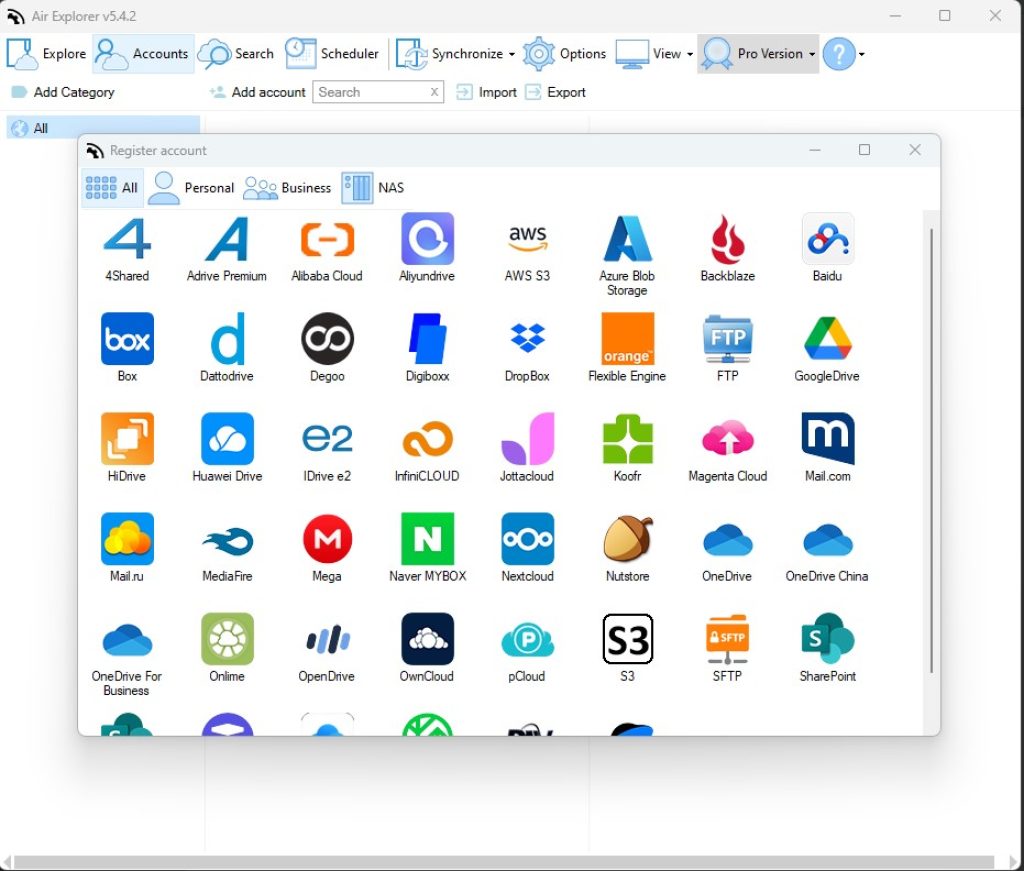Switch to the Personal filter tab
Viewport: 1024px width, 871px height.
point(191,188)
